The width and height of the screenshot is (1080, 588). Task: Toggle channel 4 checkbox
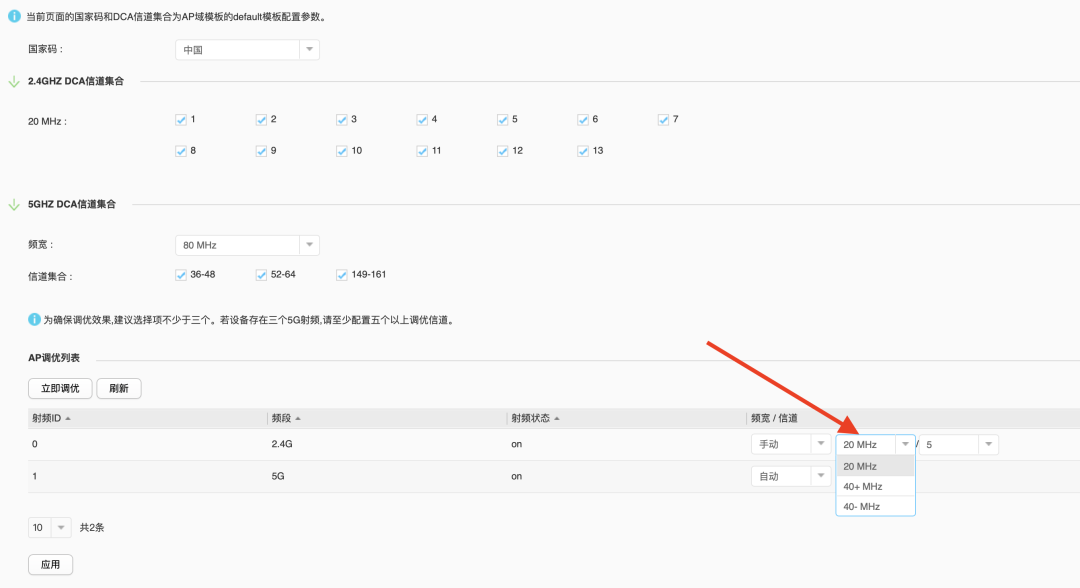point(422,120)
